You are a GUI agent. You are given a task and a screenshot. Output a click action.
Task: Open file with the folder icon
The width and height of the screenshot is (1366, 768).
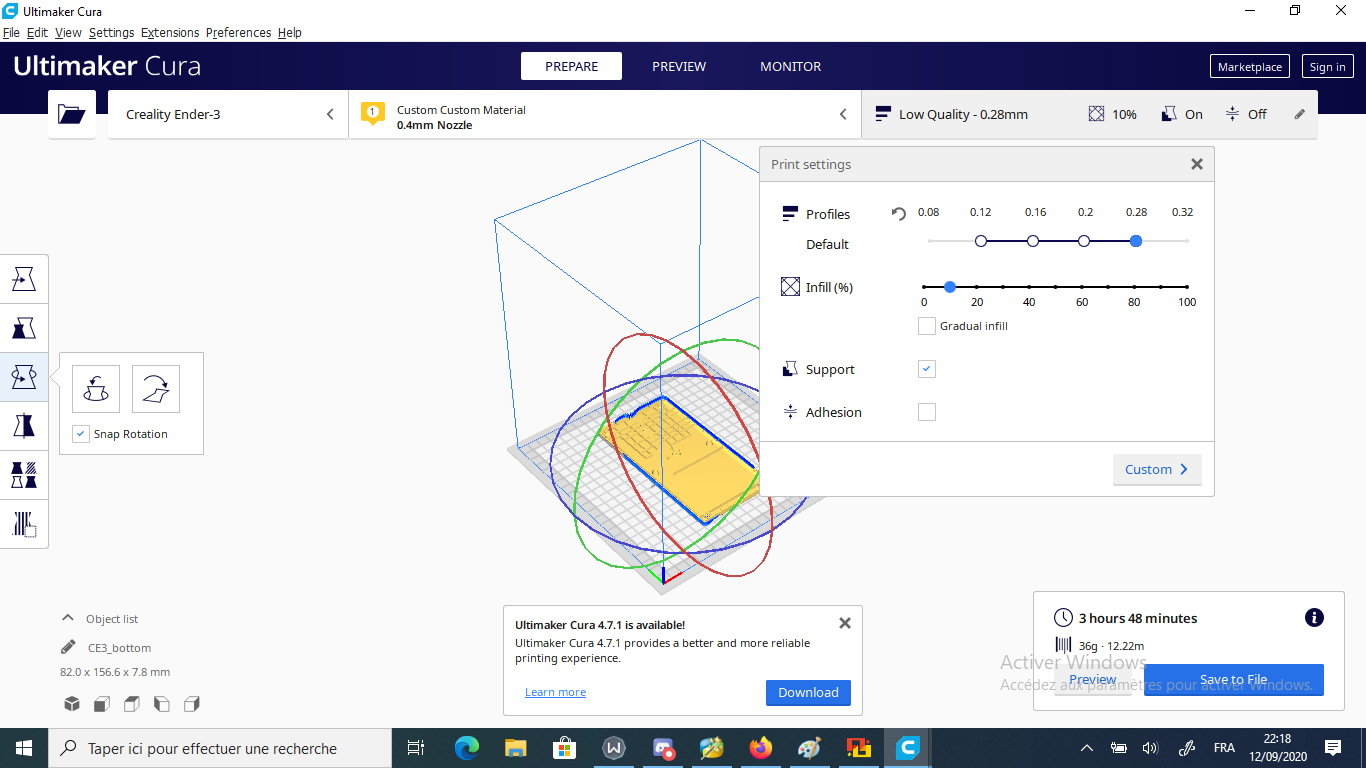coord(72,114)
